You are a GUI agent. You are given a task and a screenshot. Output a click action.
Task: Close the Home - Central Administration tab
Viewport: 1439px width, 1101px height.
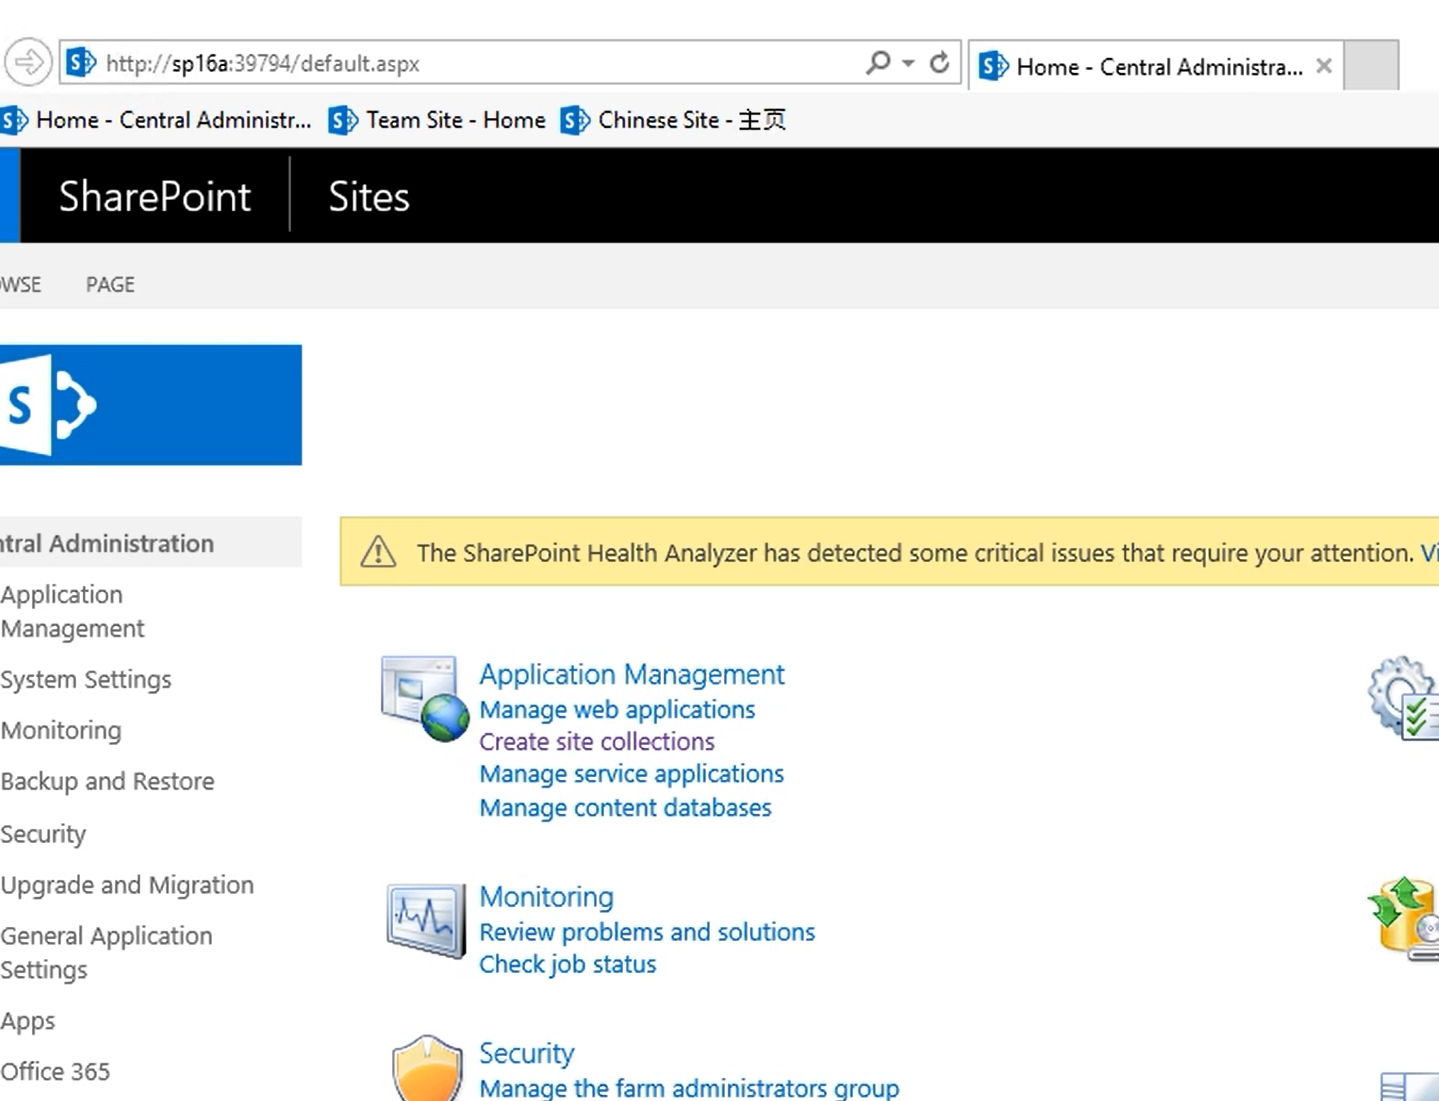point(1324,66)
